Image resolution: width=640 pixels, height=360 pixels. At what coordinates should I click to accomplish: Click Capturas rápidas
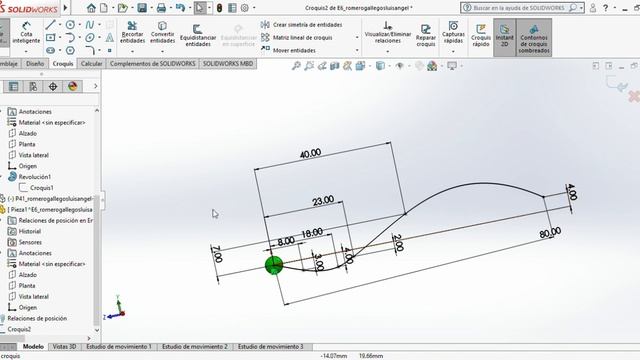[453, 33]
